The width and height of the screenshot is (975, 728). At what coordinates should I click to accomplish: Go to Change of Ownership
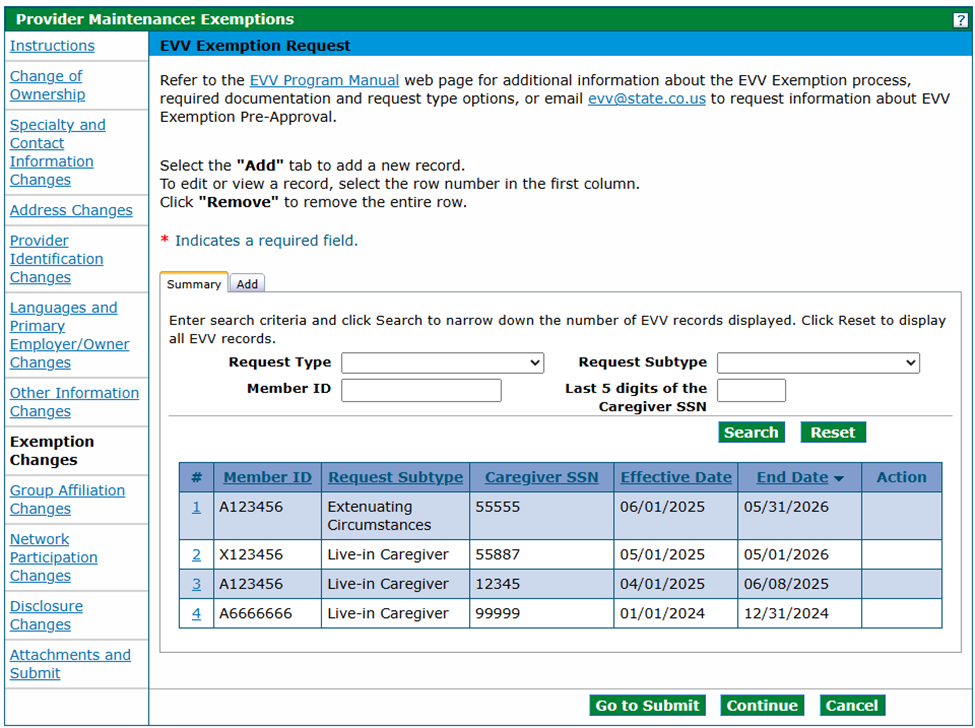click(47, 85)
